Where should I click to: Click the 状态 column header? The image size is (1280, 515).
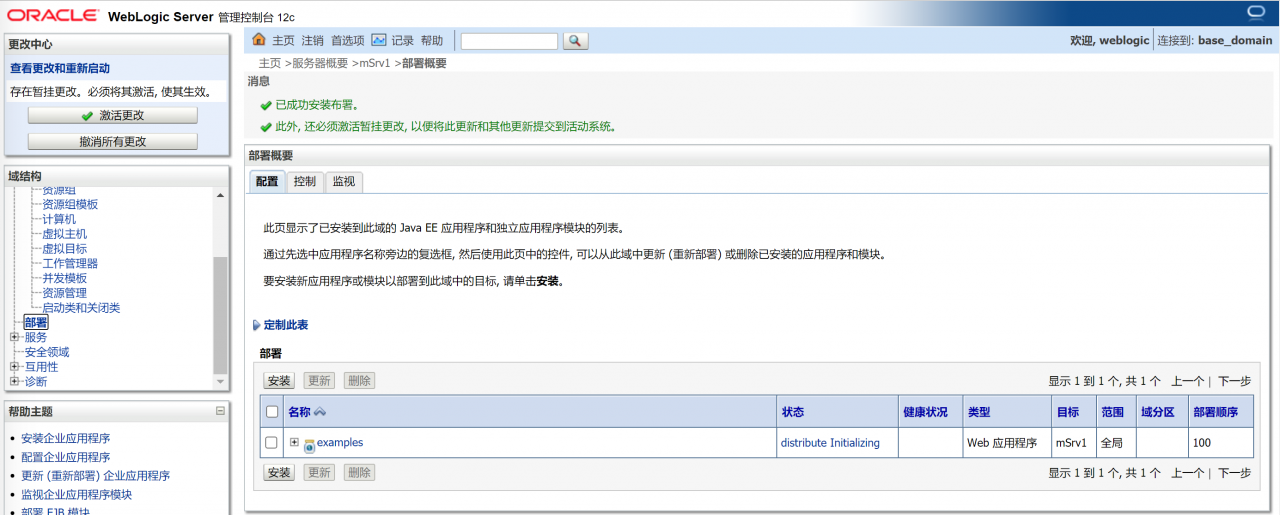coord(792,412)
